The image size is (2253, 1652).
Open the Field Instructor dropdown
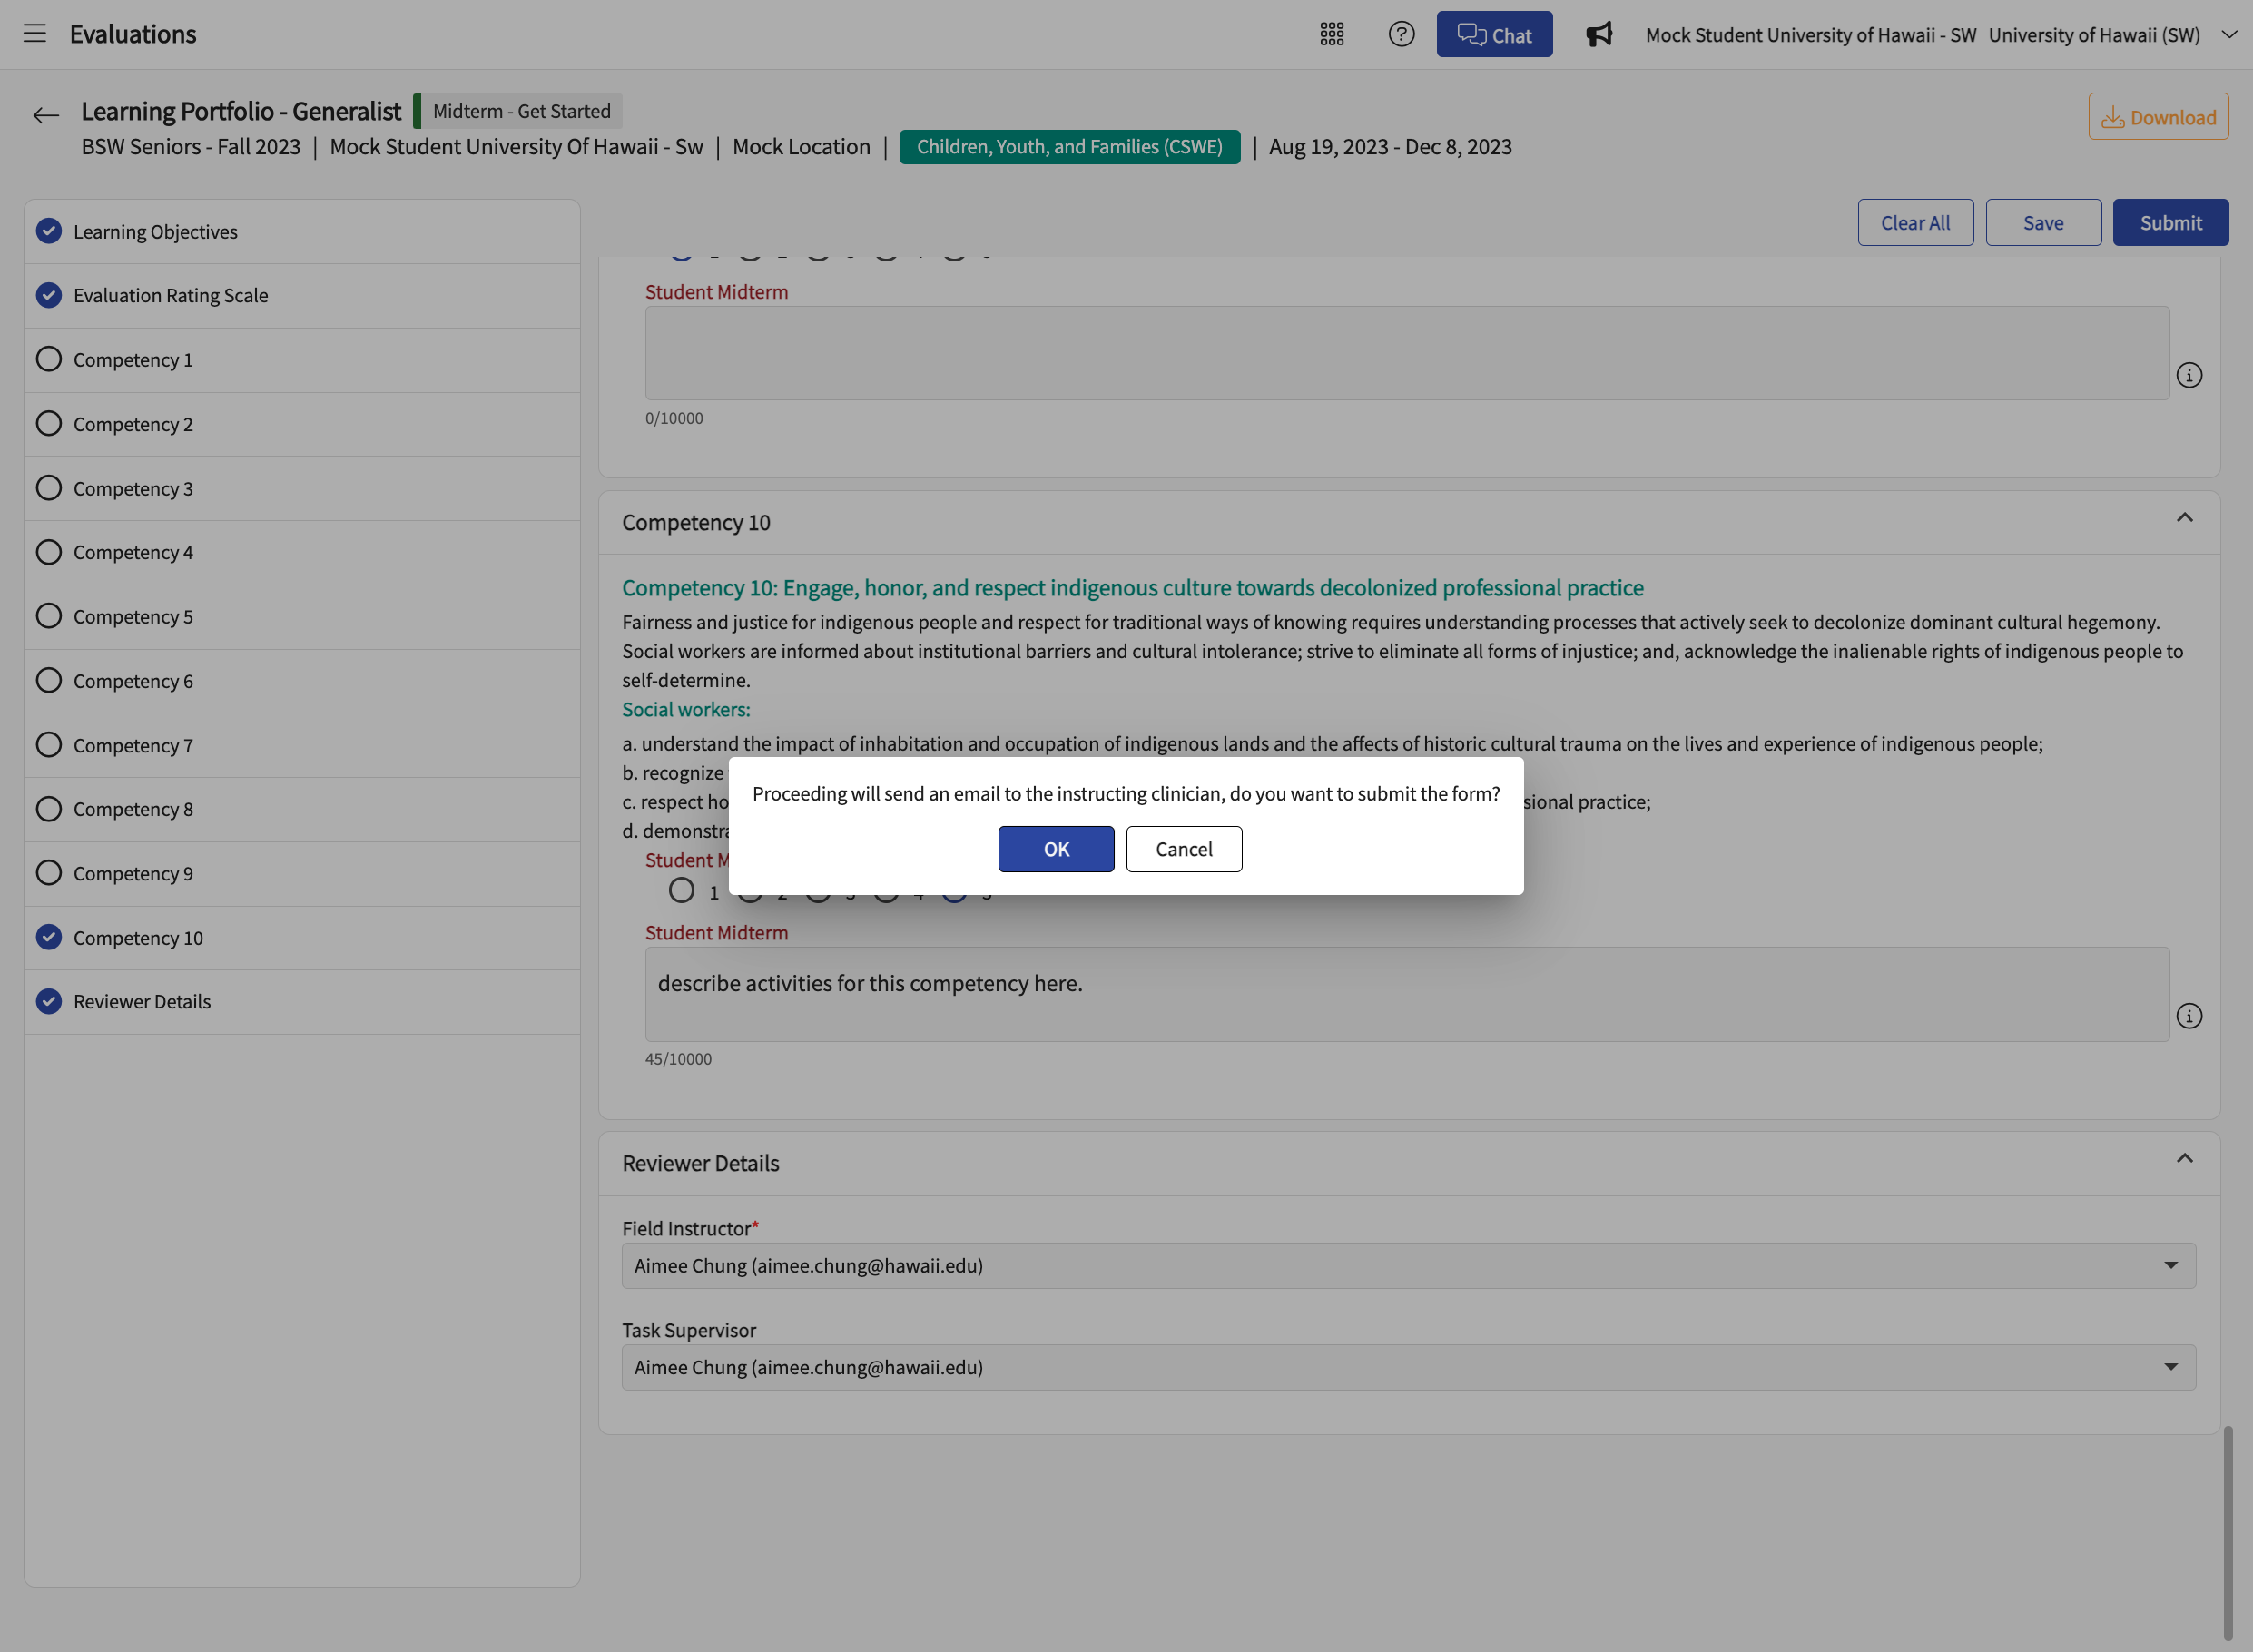1409,1266
